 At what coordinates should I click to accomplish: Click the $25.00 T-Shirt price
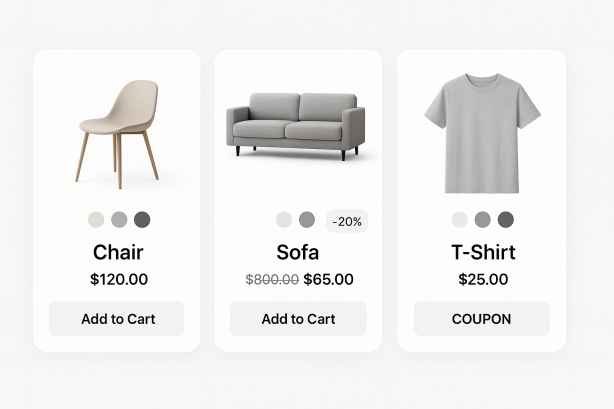(483, 280)
